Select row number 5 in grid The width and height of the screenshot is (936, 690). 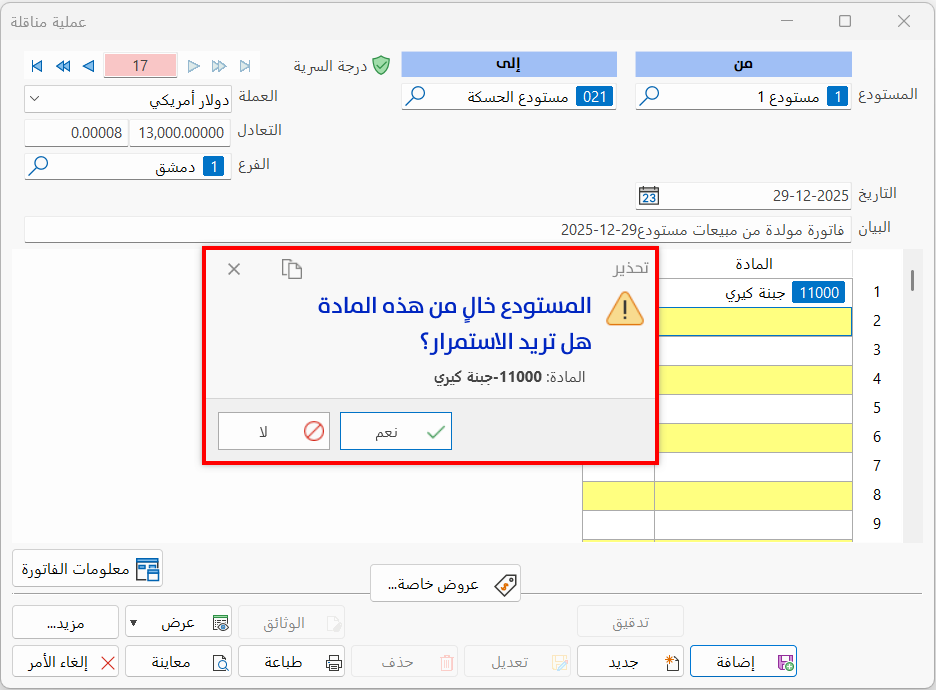click(876, 408)
